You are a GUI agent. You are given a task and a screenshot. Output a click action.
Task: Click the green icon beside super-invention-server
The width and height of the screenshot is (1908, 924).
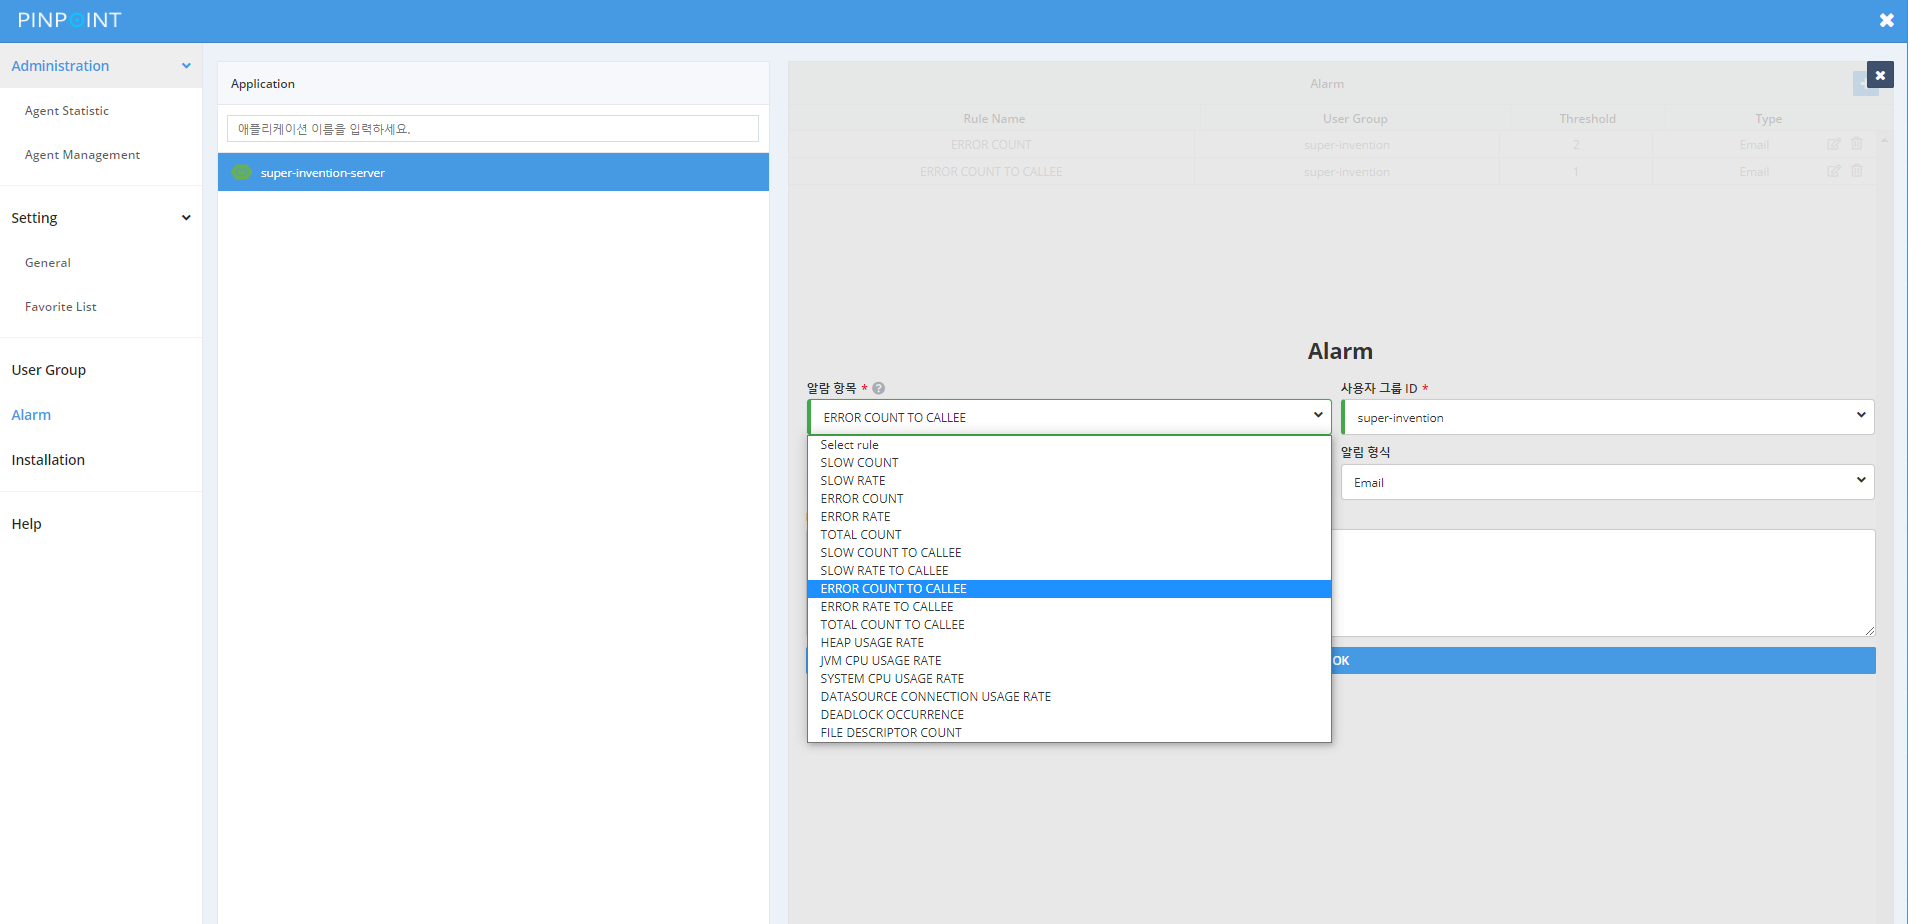[x=241, y=172]
